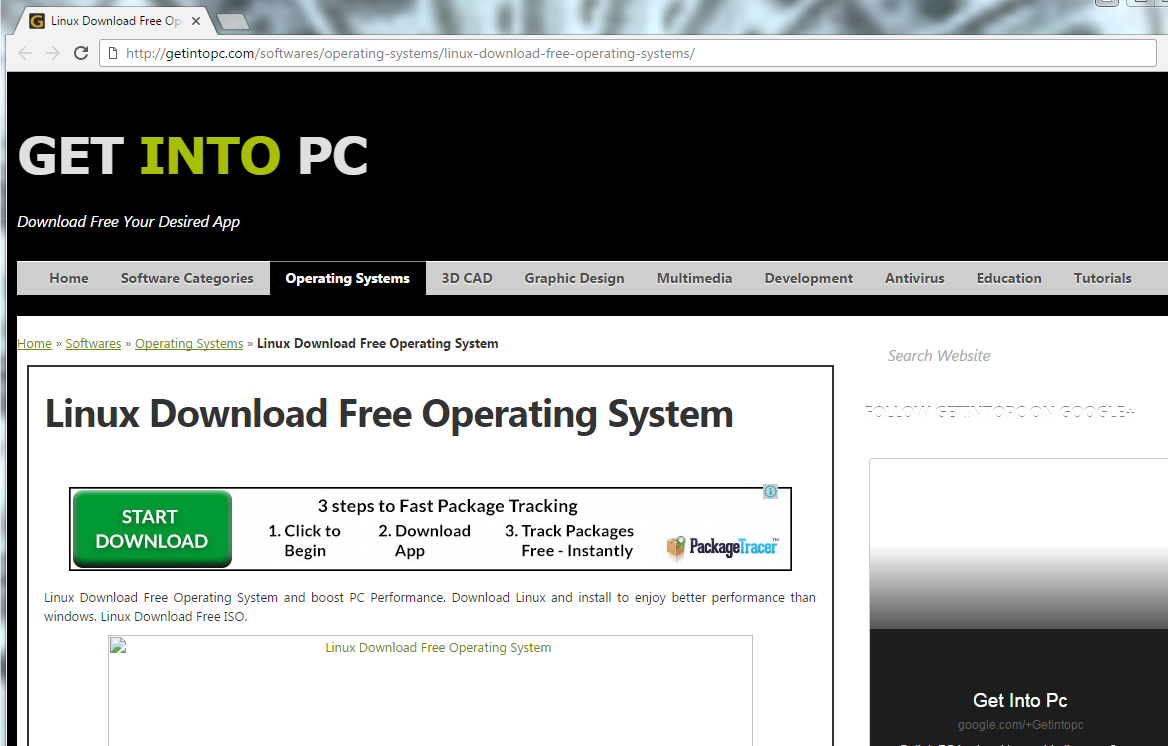The image size is (1168, 746).
Task: Select the Antivirus menu item
Action: pos(914,278)
